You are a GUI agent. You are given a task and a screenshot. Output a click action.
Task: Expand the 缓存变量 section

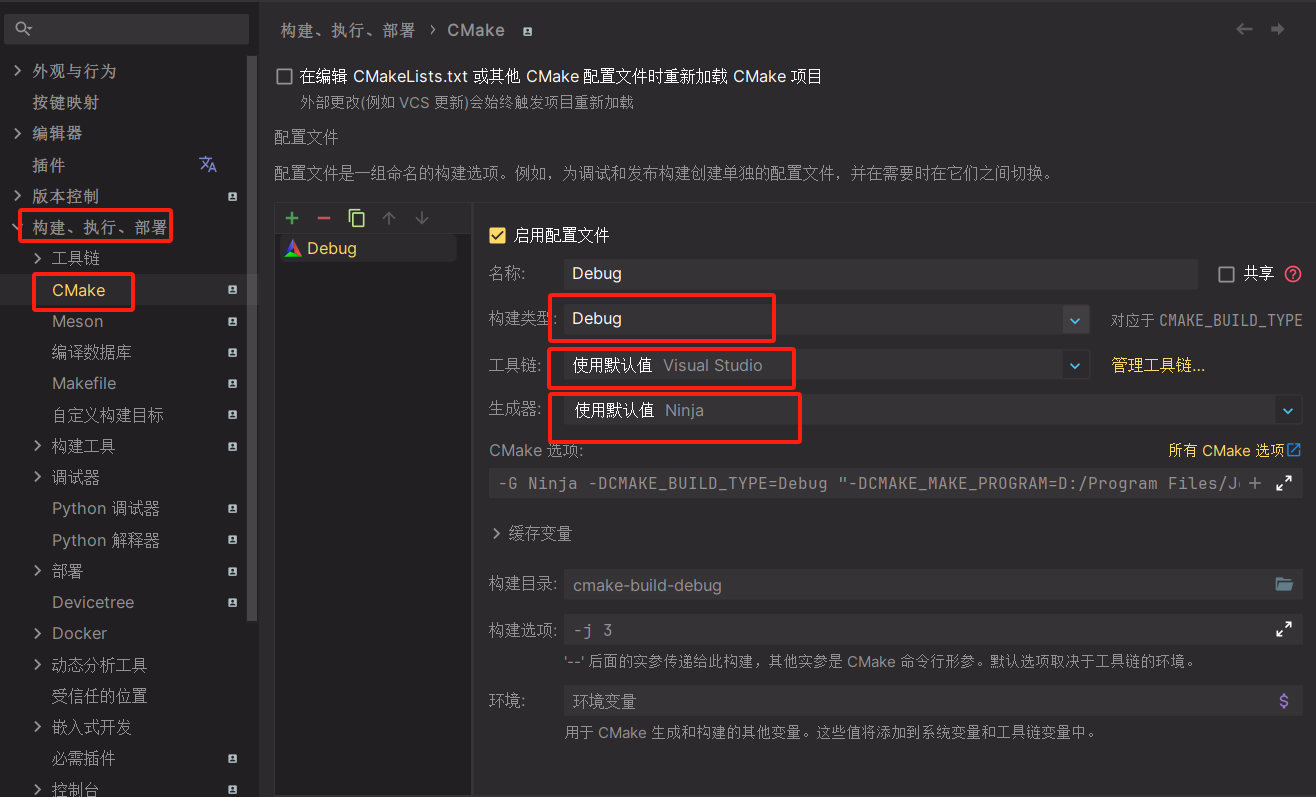point(496,534)
